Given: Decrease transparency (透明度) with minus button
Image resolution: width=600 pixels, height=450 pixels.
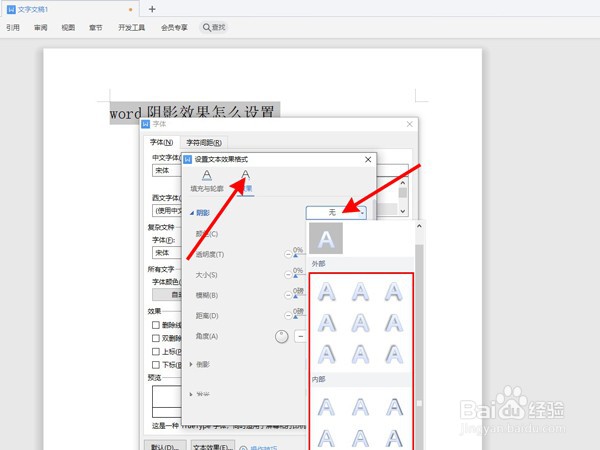Looking at the screenshot, I should point(288,254).
